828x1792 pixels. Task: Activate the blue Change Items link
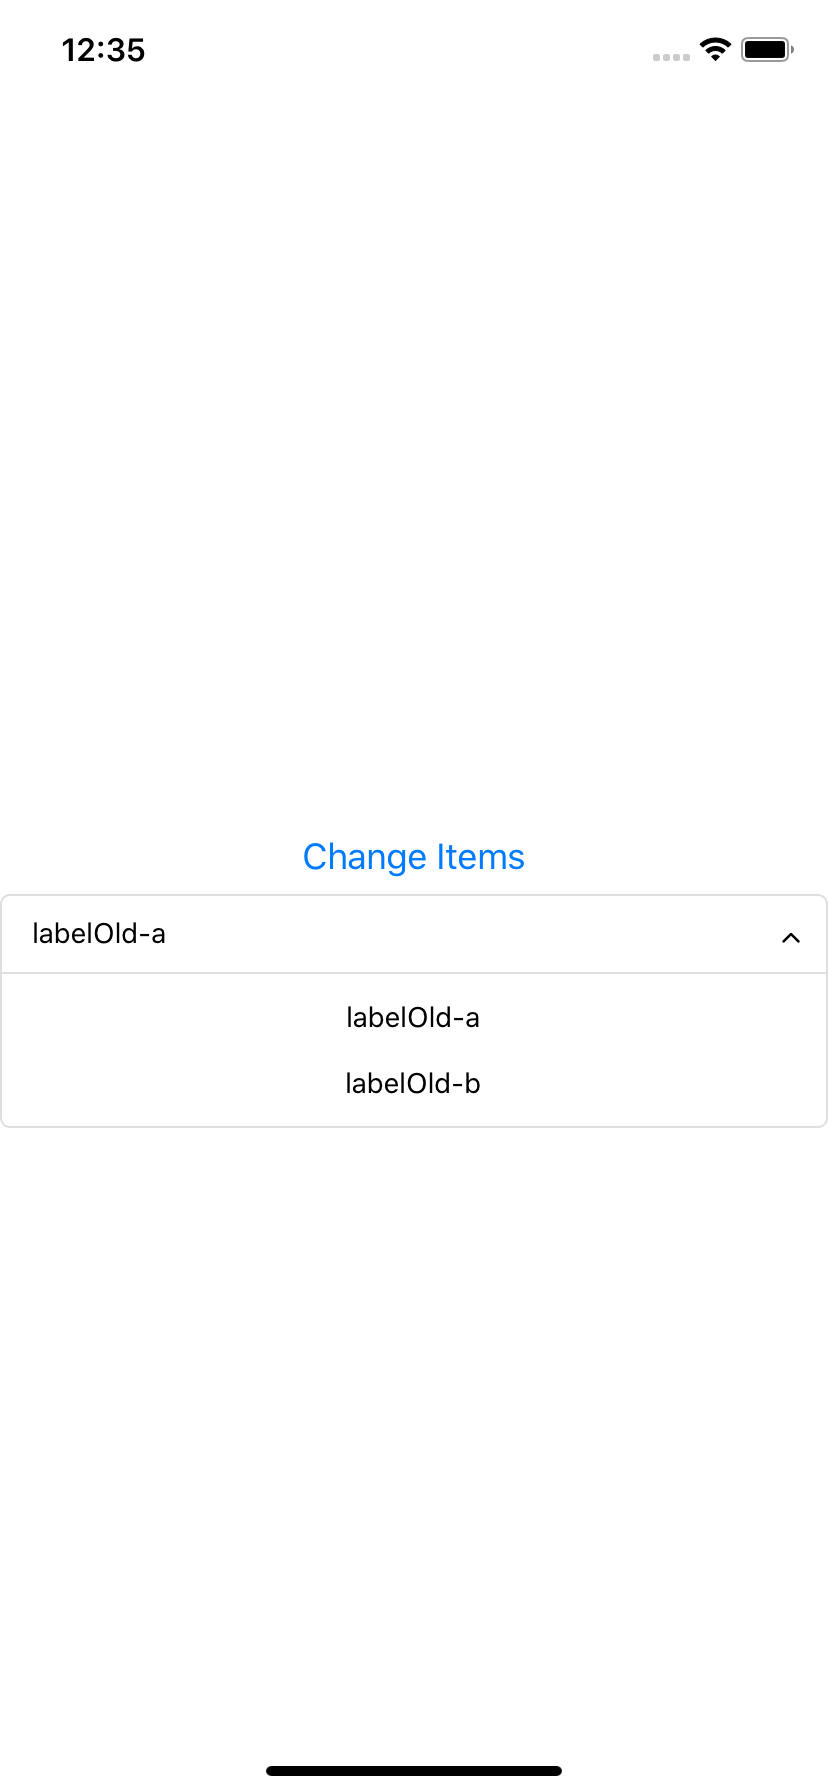413,857
